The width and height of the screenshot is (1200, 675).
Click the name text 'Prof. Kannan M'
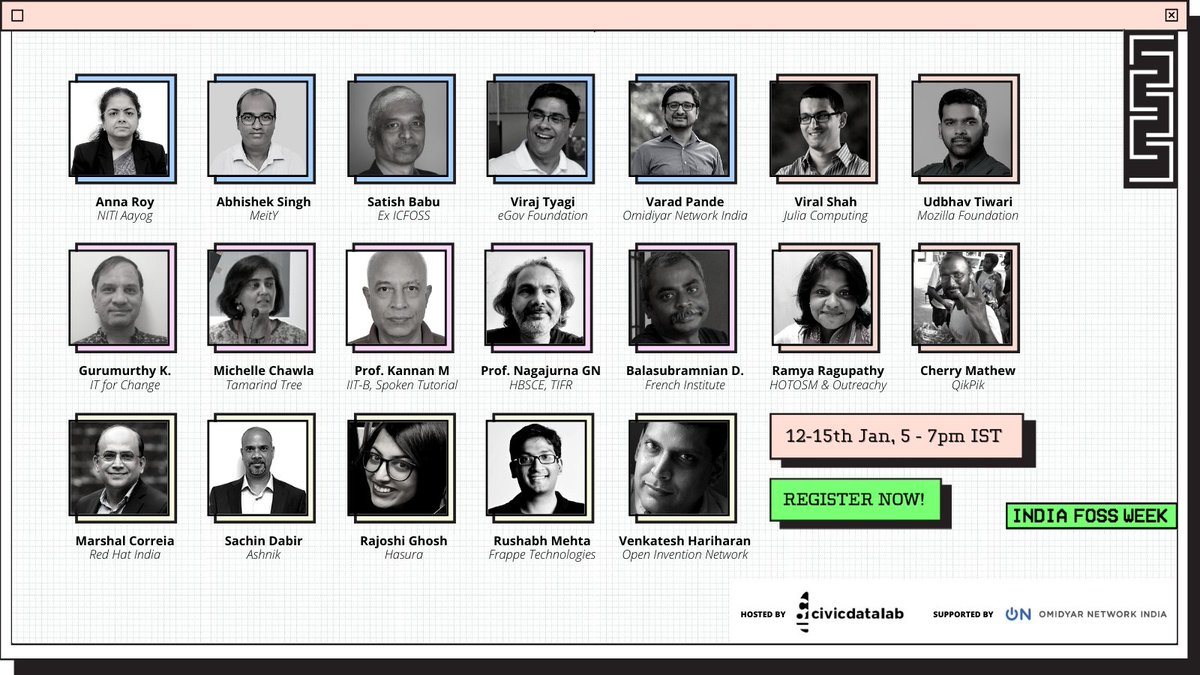(x=403, y=370)
